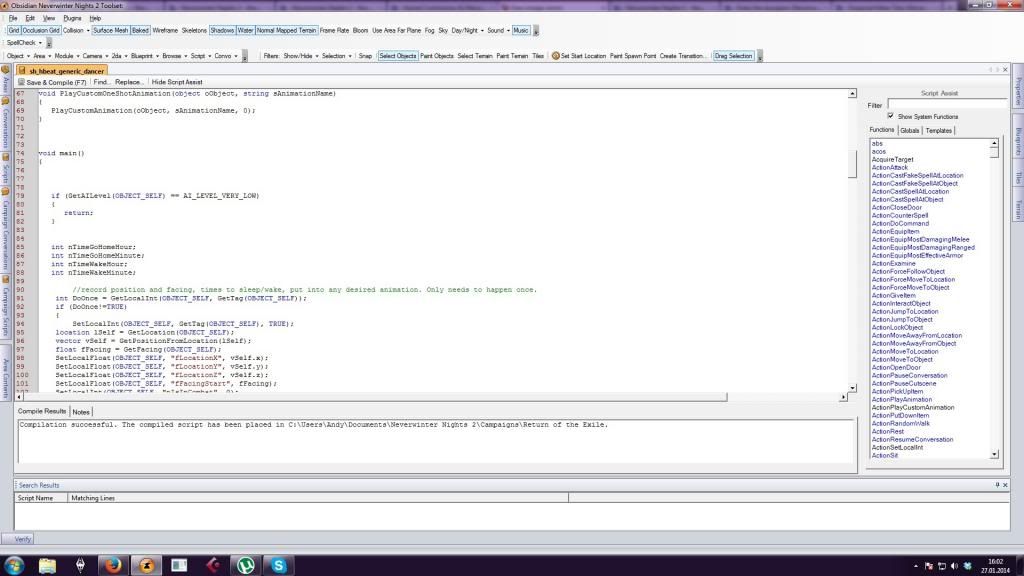The height and width of the screenshot is (576, 1024).
Task: Open the SpellCheck dropdown
Action: click(24, 43)
